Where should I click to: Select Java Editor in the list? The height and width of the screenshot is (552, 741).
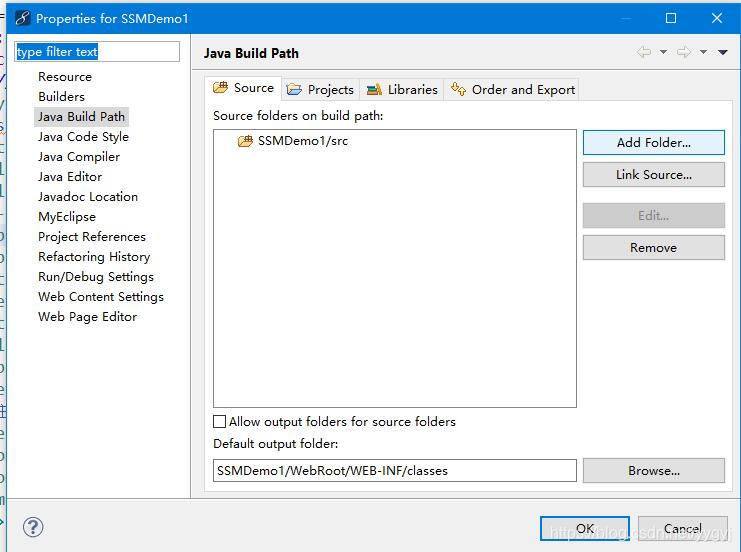pos(70,177)
